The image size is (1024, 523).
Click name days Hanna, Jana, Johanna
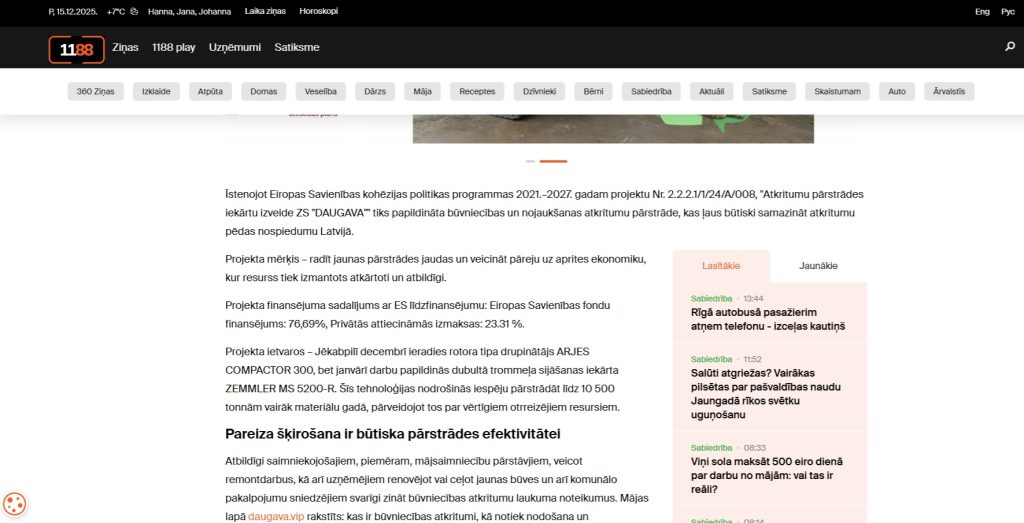(189, 12)
